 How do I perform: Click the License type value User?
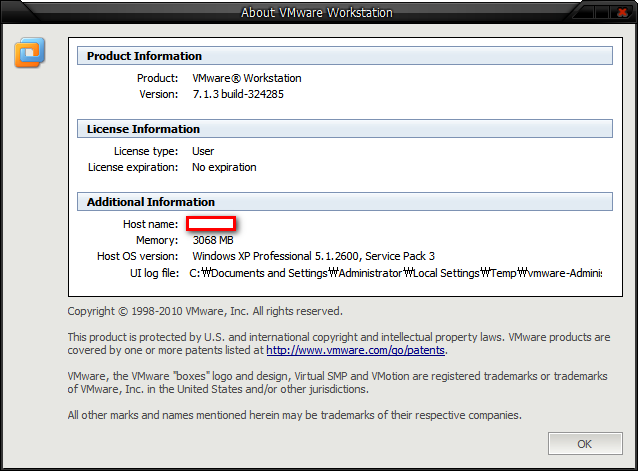click(203, 151)
